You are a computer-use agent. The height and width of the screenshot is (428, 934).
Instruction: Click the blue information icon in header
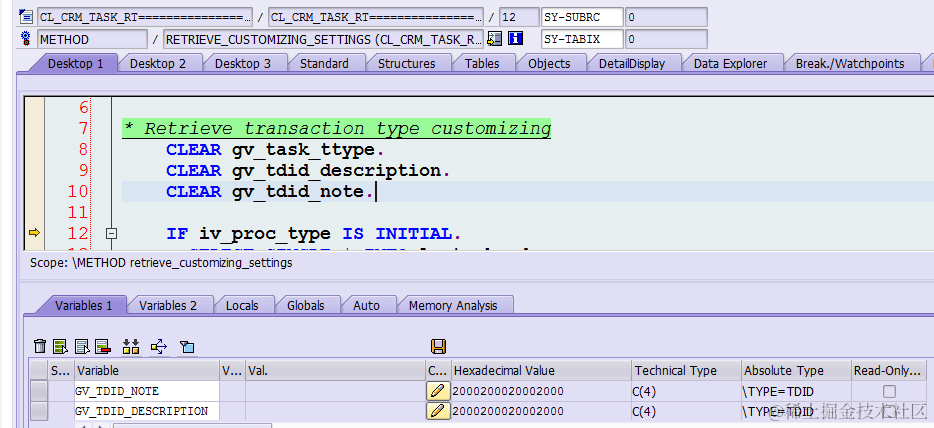coord(515,39)
